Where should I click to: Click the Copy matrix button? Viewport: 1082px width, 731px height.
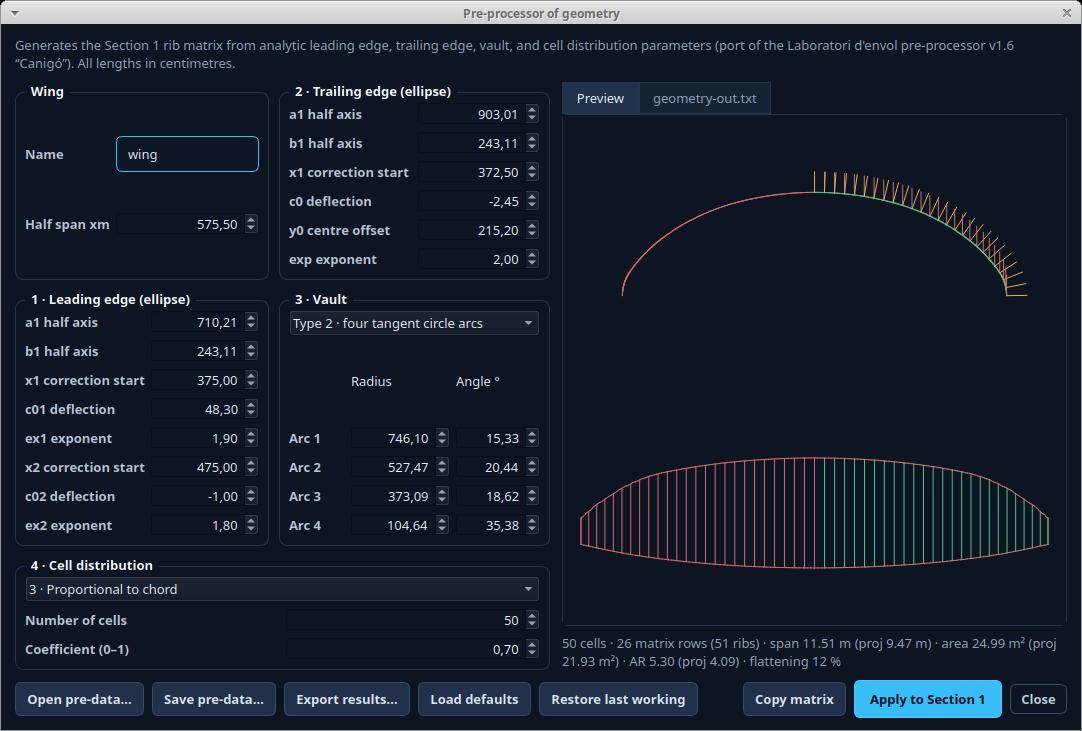click(x=794, y=699)
